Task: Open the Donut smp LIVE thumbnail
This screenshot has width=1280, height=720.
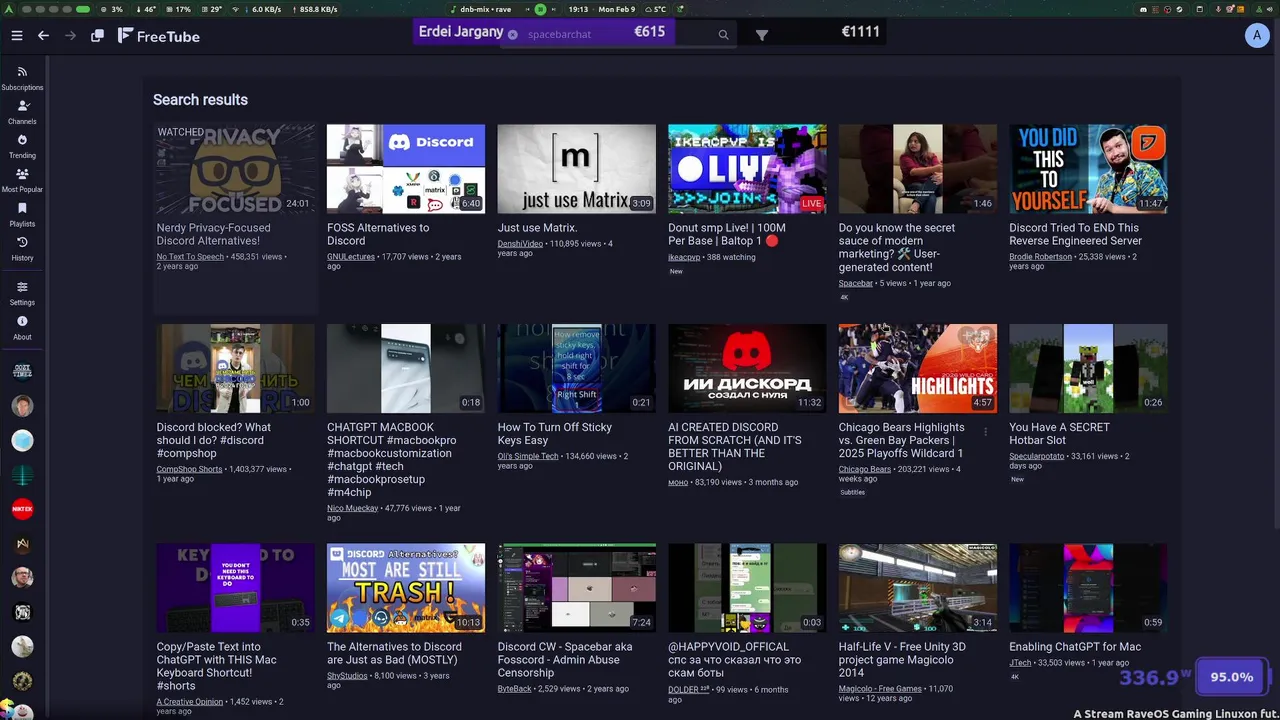Action: (747, 169)
